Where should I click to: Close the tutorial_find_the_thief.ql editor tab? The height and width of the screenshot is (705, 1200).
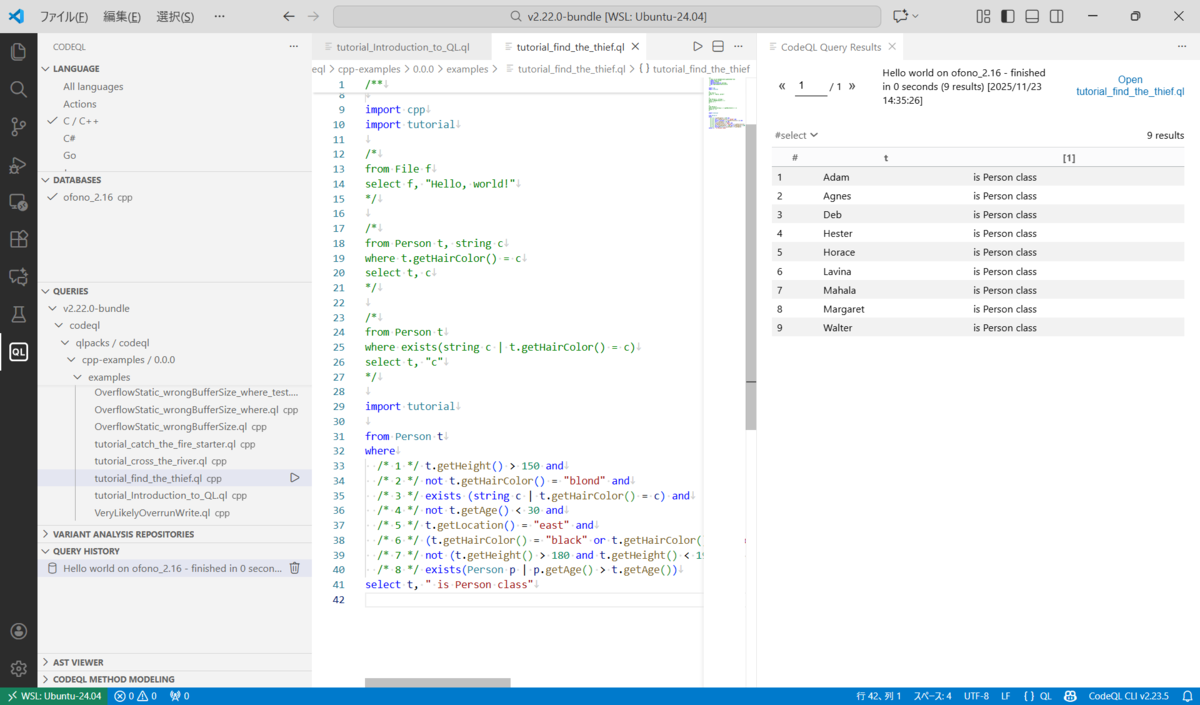click(636, 47)
